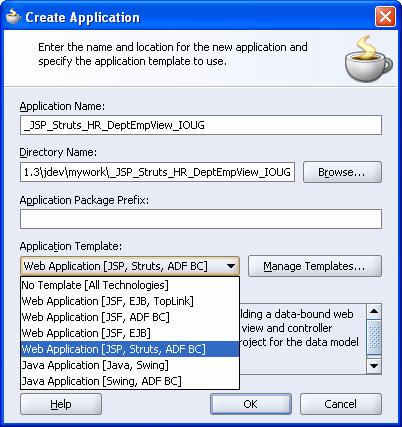Click the Browse... button
The image size is (402, 427).
tap(342, 172)
